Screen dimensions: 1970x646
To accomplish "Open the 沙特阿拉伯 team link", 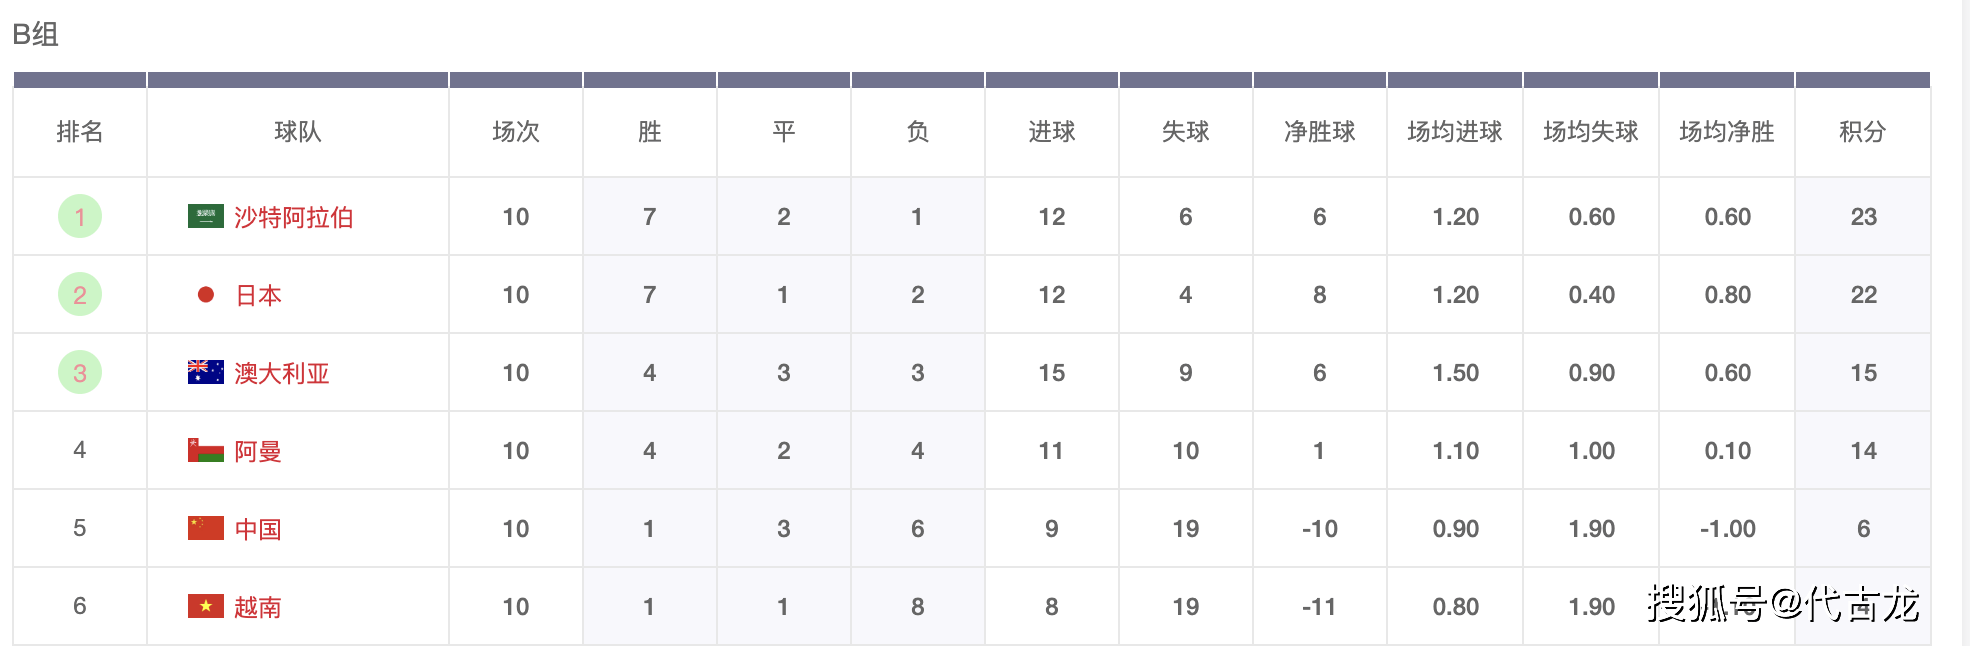I will (294, 217).
